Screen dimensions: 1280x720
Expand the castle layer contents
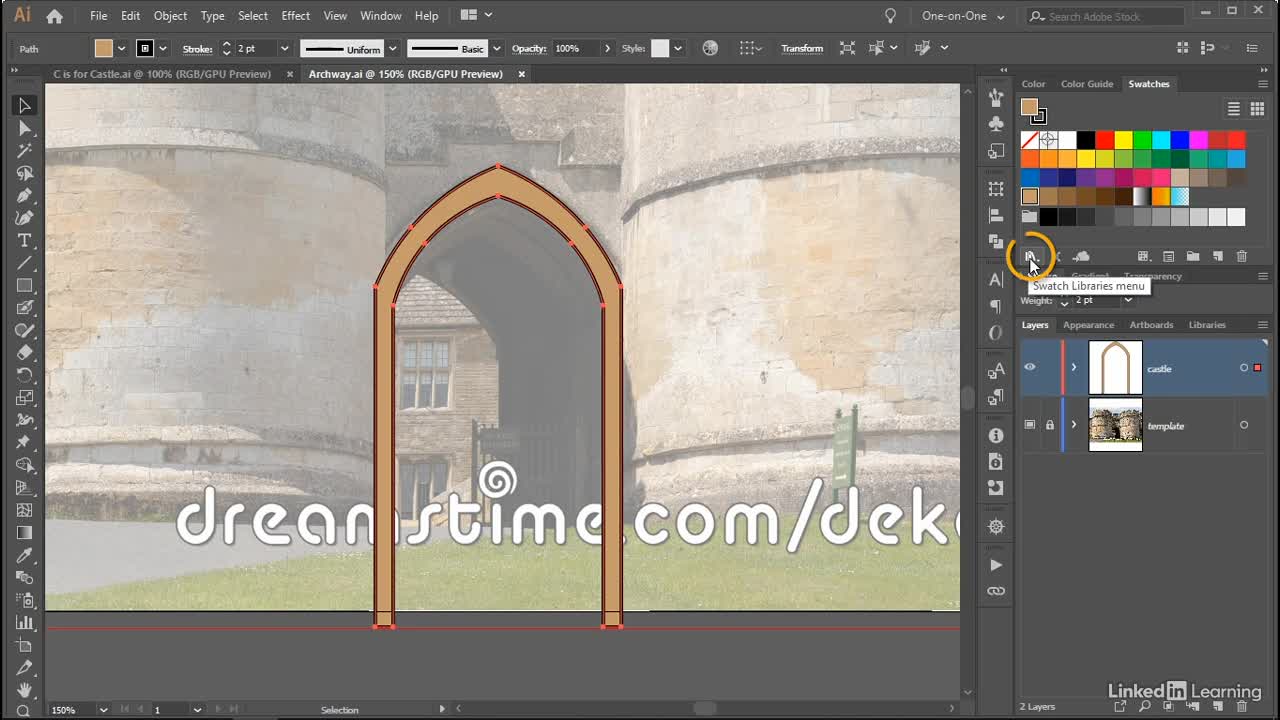[x=1074, y=368]
